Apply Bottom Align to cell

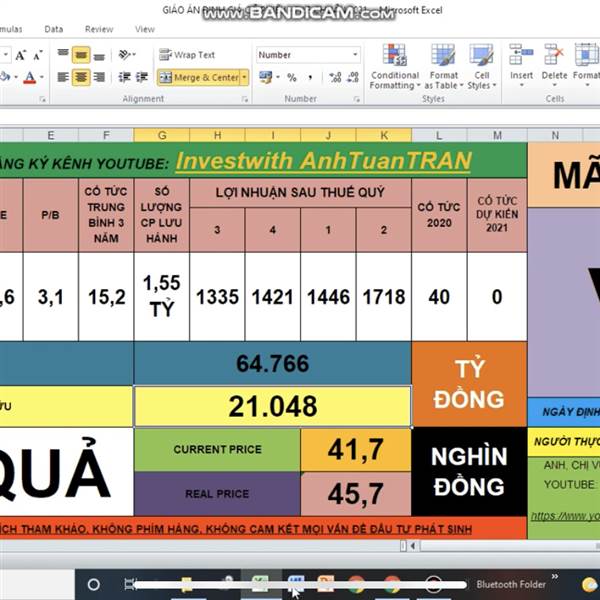(x=99, y=55)
